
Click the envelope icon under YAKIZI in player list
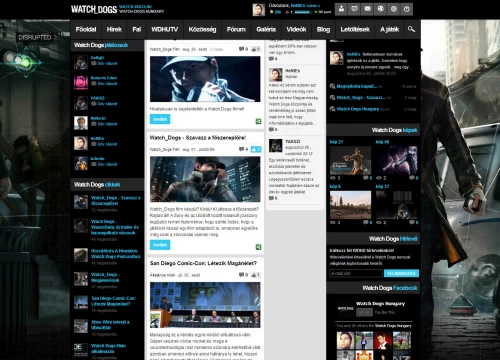pos(94,104)
